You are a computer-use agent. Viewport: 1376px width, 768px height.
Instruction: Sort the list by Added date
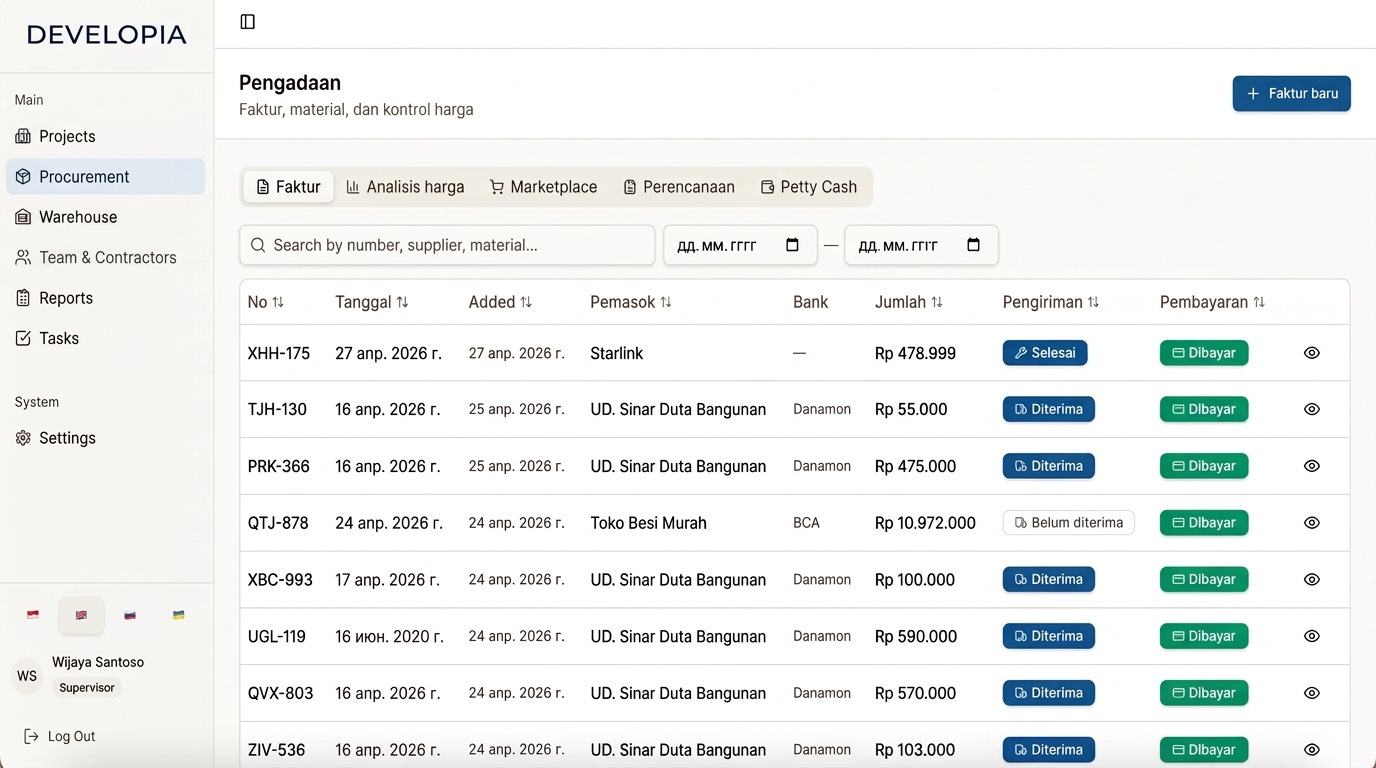pos(500,302)
